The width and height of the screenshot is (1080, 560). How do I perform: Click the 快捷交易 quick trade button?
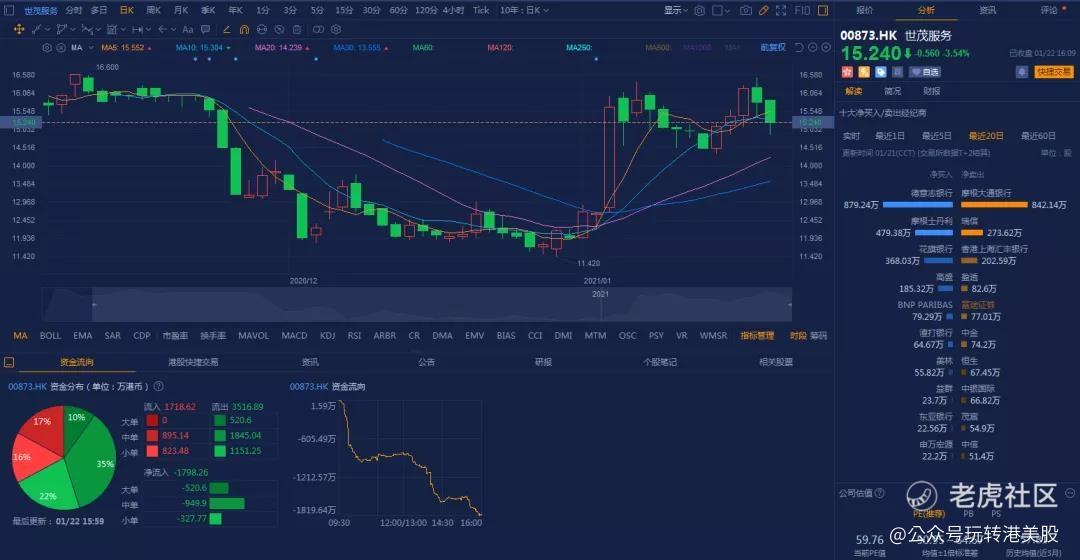(1054, 72)
